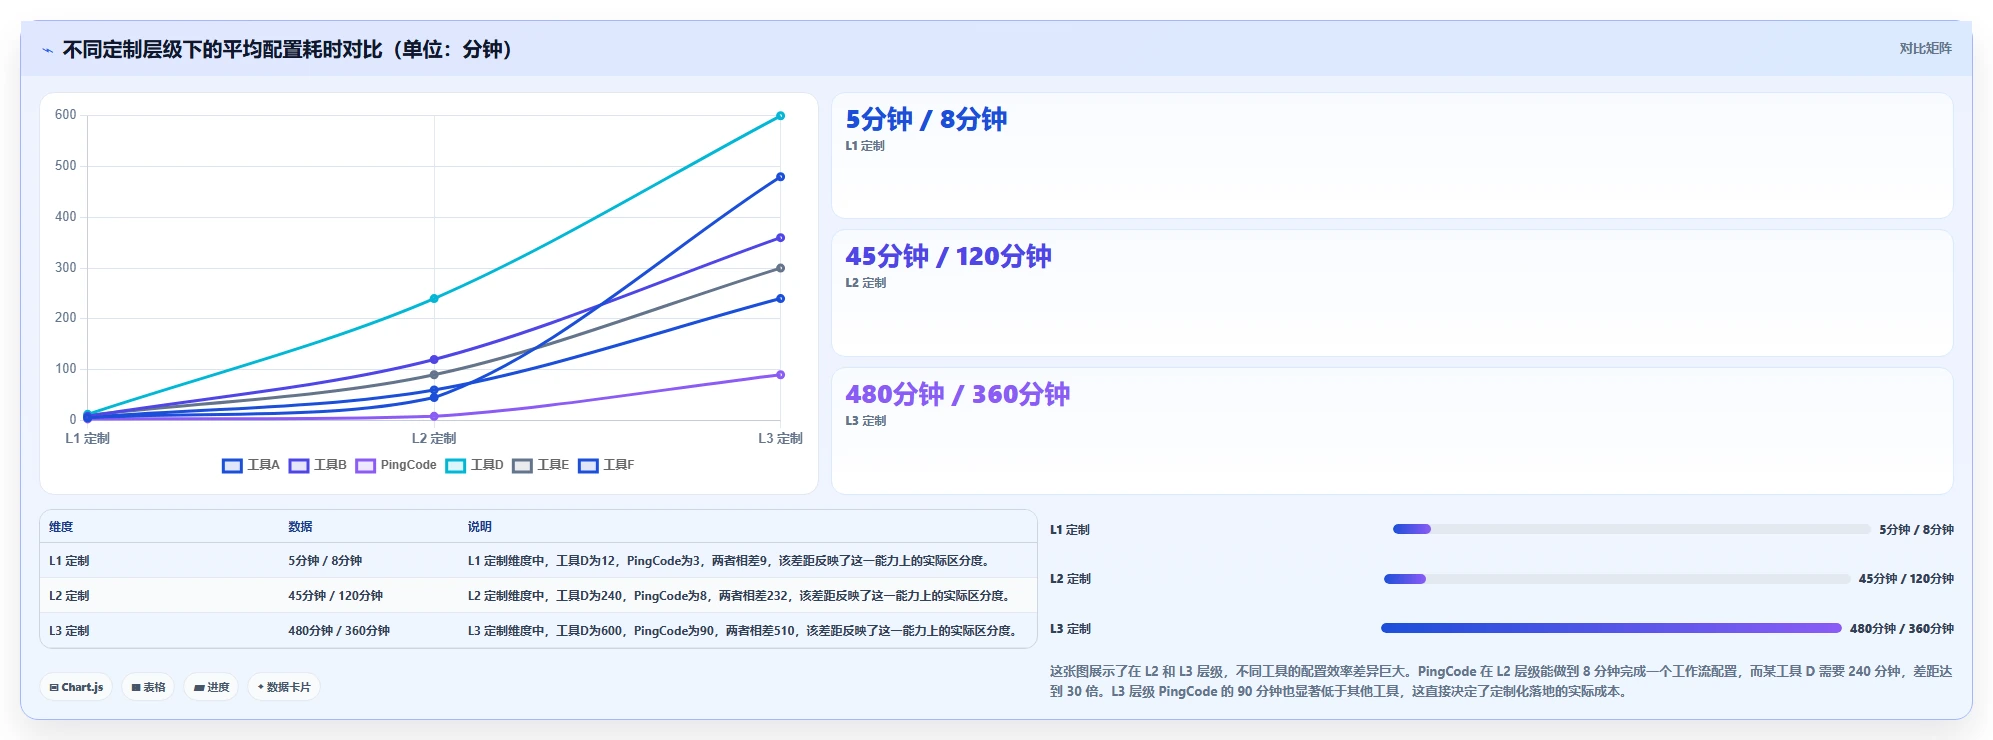Click the 数据 column header
The height and width of the screenshot is (740, 1993).
[300, 527]
